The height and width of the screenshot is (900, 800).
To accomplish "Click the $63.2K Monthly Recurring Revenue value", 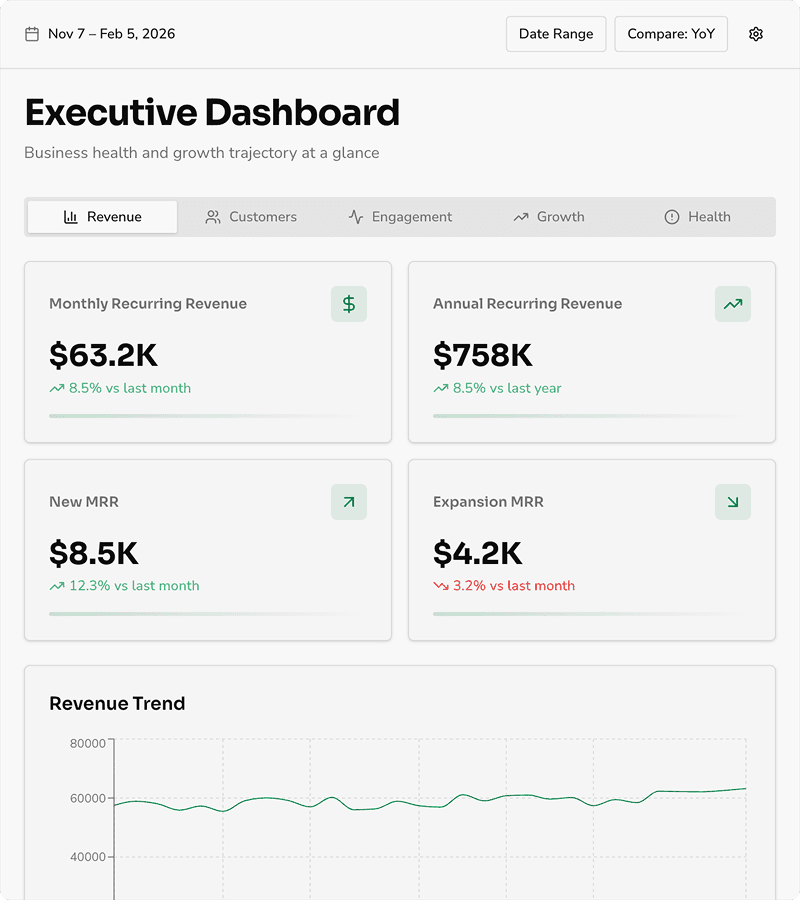I will coord(104,355).
